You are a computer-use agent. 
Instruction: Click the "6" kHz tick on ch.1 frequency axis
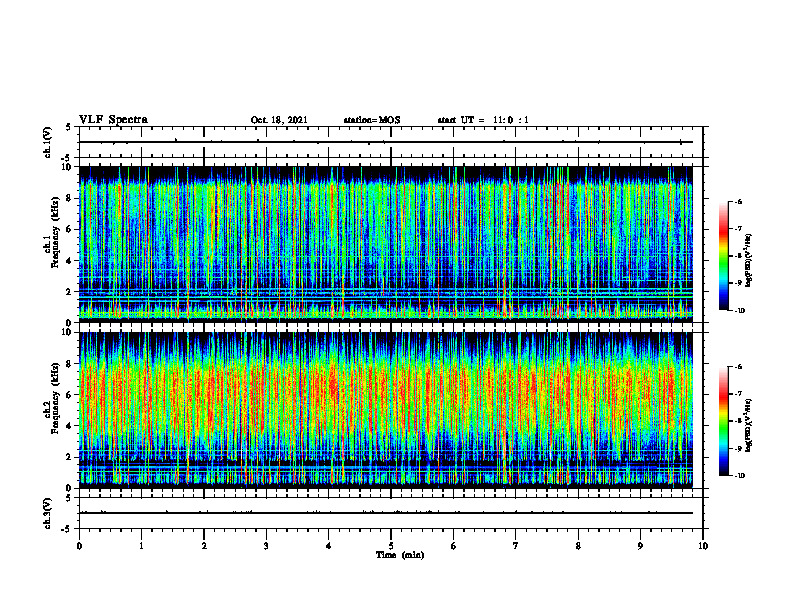click(70, 229)
